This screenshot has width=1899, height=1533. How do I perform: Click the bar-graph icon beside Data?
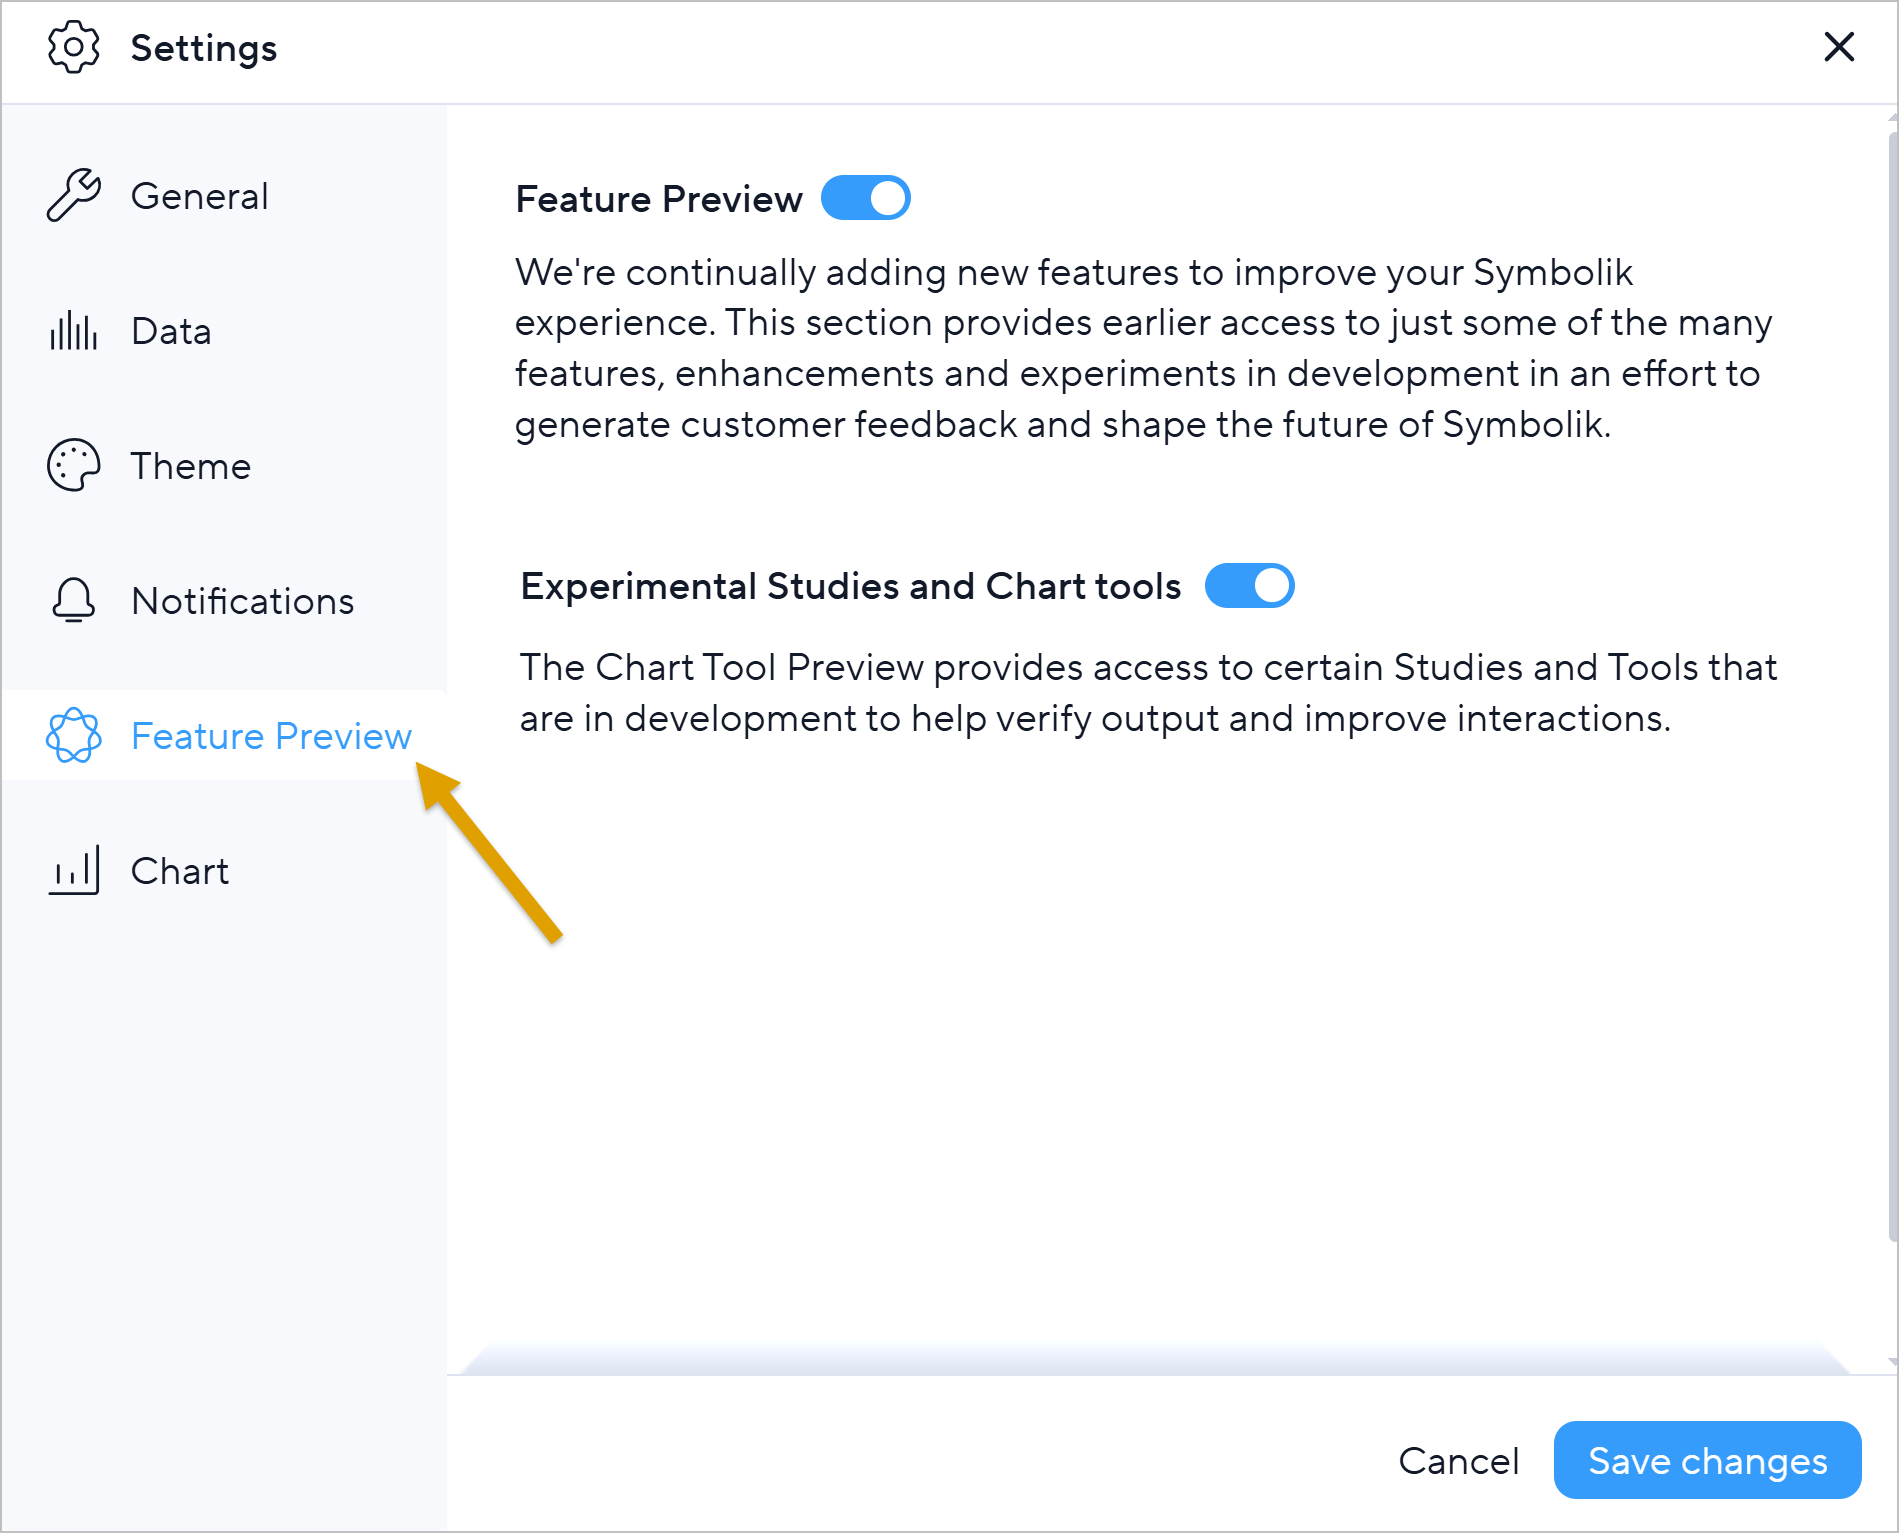coord(73,331)
